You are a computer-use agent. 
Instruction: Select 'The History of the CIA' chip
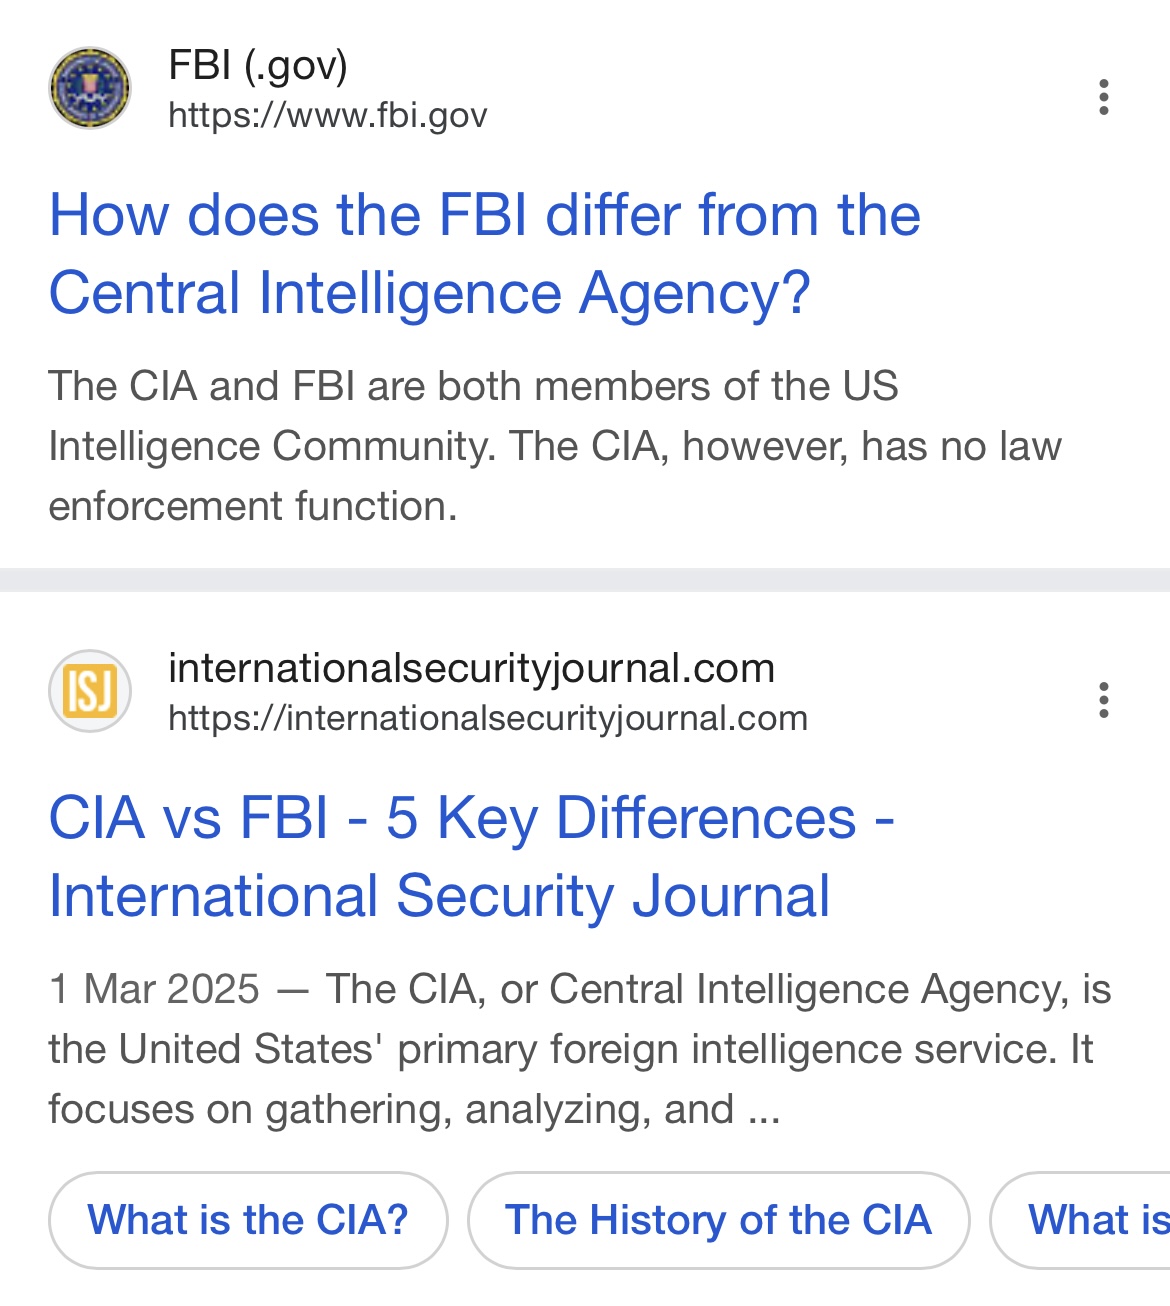click(x=718, y=1220)
